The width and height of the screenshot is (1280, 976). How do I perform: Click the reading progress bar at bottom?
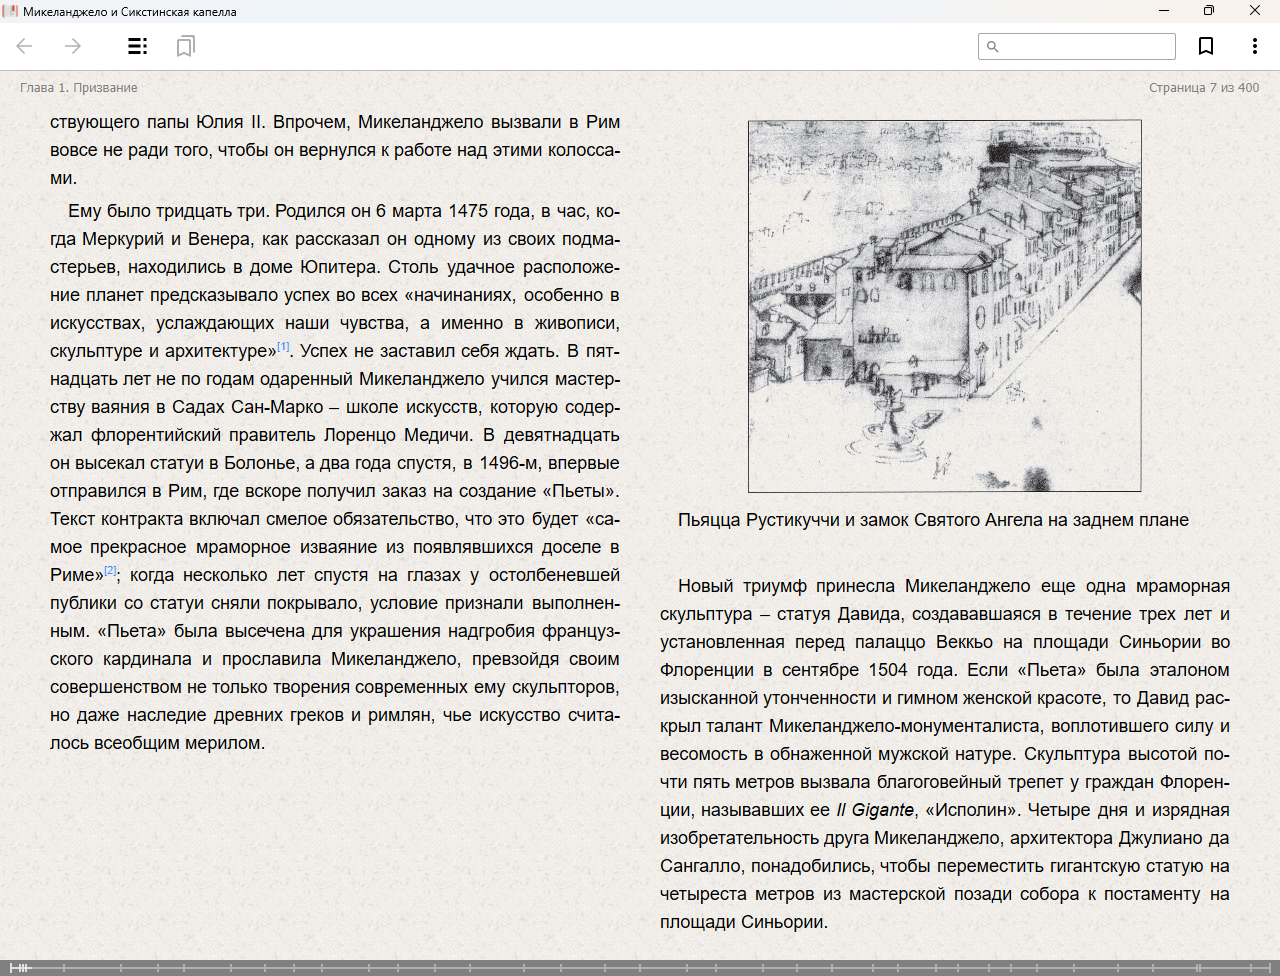click(x=640, y=967)
